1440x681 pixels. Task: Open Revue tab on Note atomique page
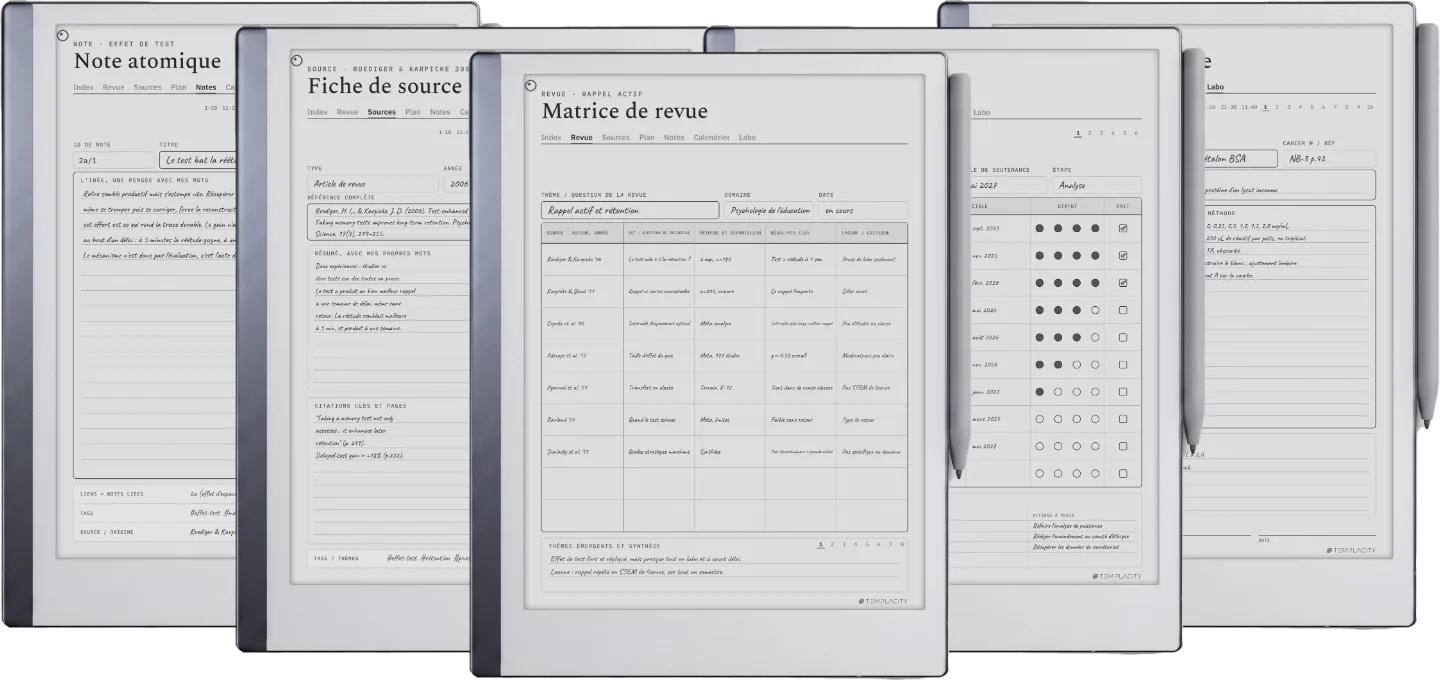(x=113, y=87)
